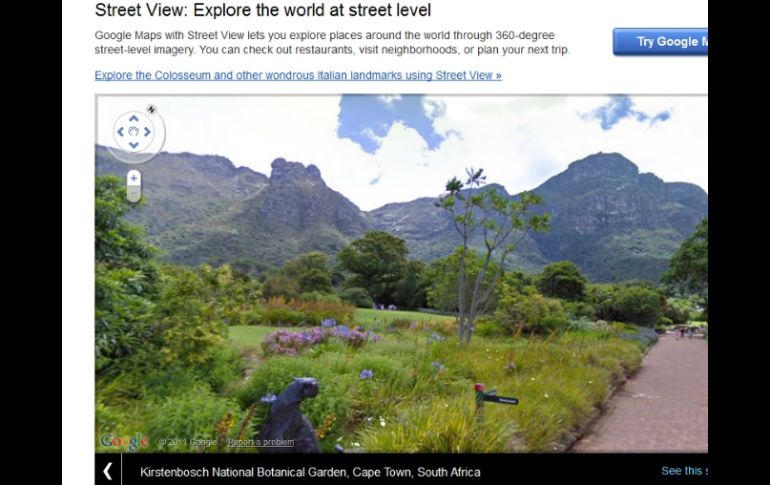Click the Try Google Maps button
The image size is (770, 485).
(660, 42)
